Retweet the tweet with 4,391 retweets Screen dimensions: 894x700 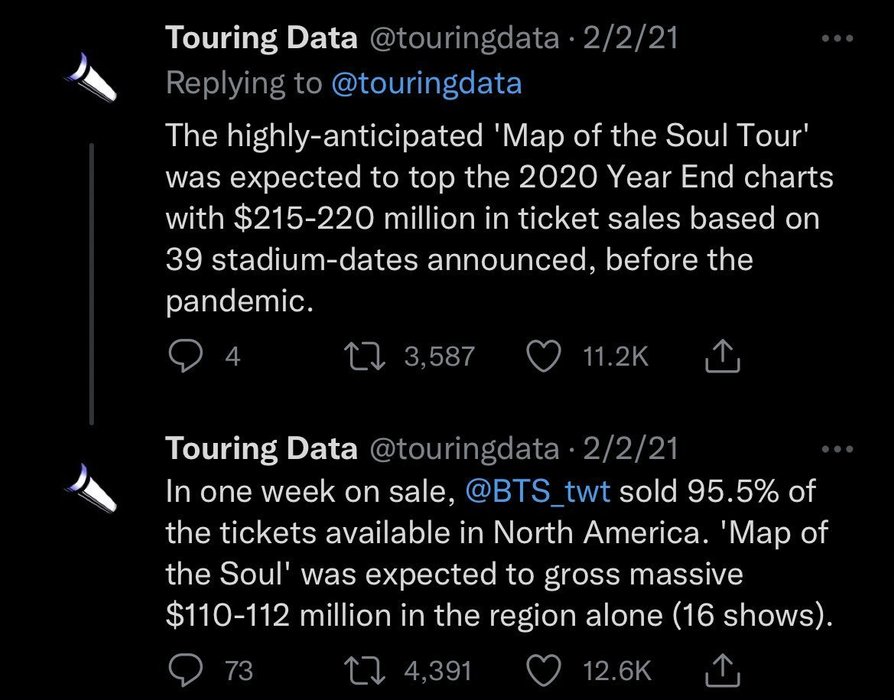[x=365, y=670]
